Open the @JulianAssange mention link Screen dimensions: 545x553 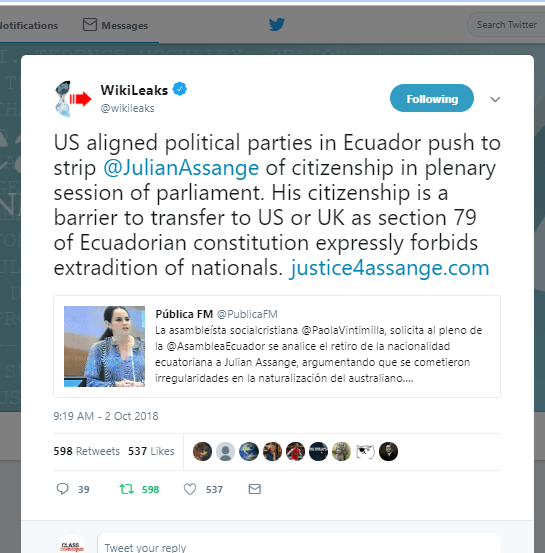181,168
